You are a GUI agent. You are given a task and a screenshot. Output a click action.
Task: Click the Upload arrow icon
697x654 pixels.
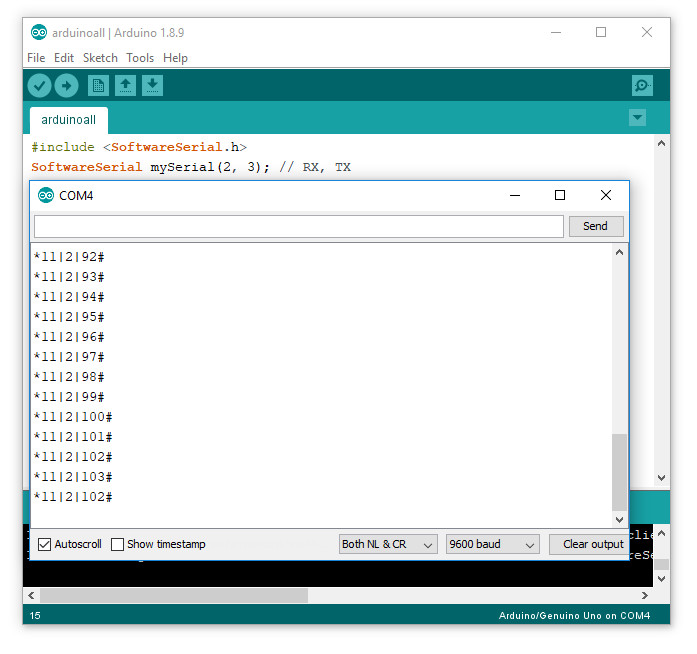point(66,85)
